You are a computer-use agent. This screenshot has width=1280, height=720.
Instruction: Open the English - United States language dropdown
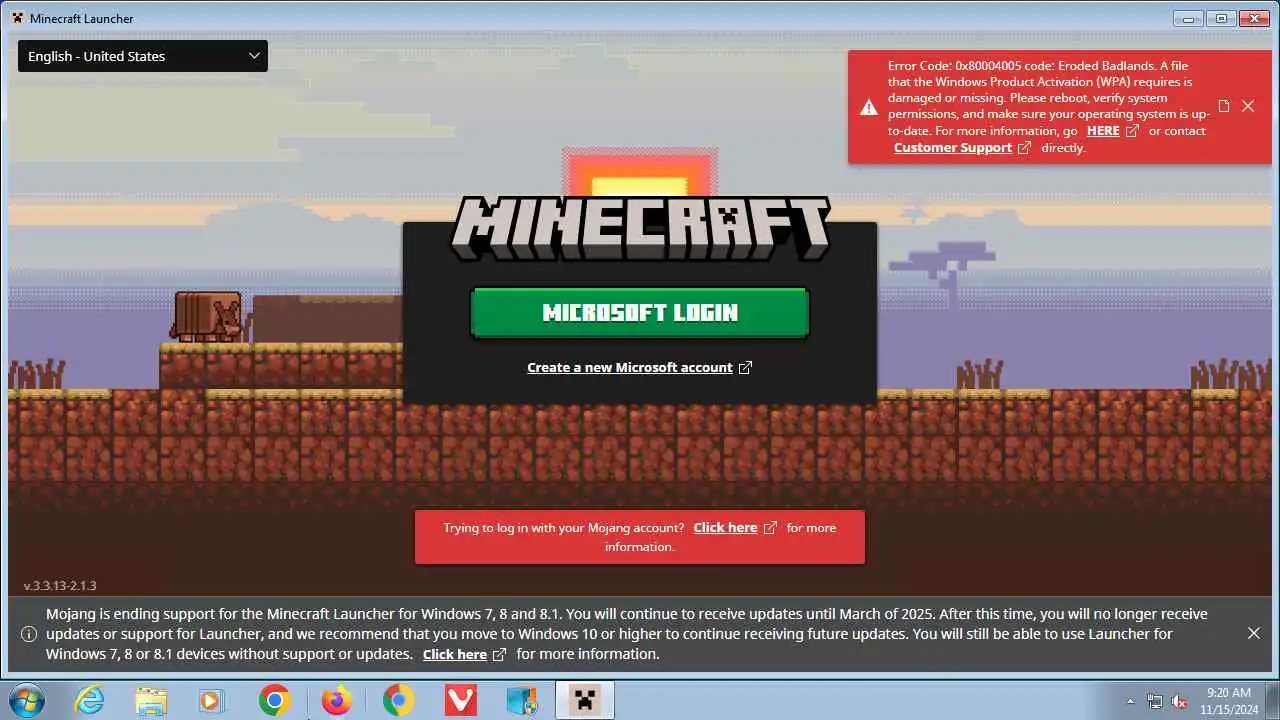coord(143,56)
